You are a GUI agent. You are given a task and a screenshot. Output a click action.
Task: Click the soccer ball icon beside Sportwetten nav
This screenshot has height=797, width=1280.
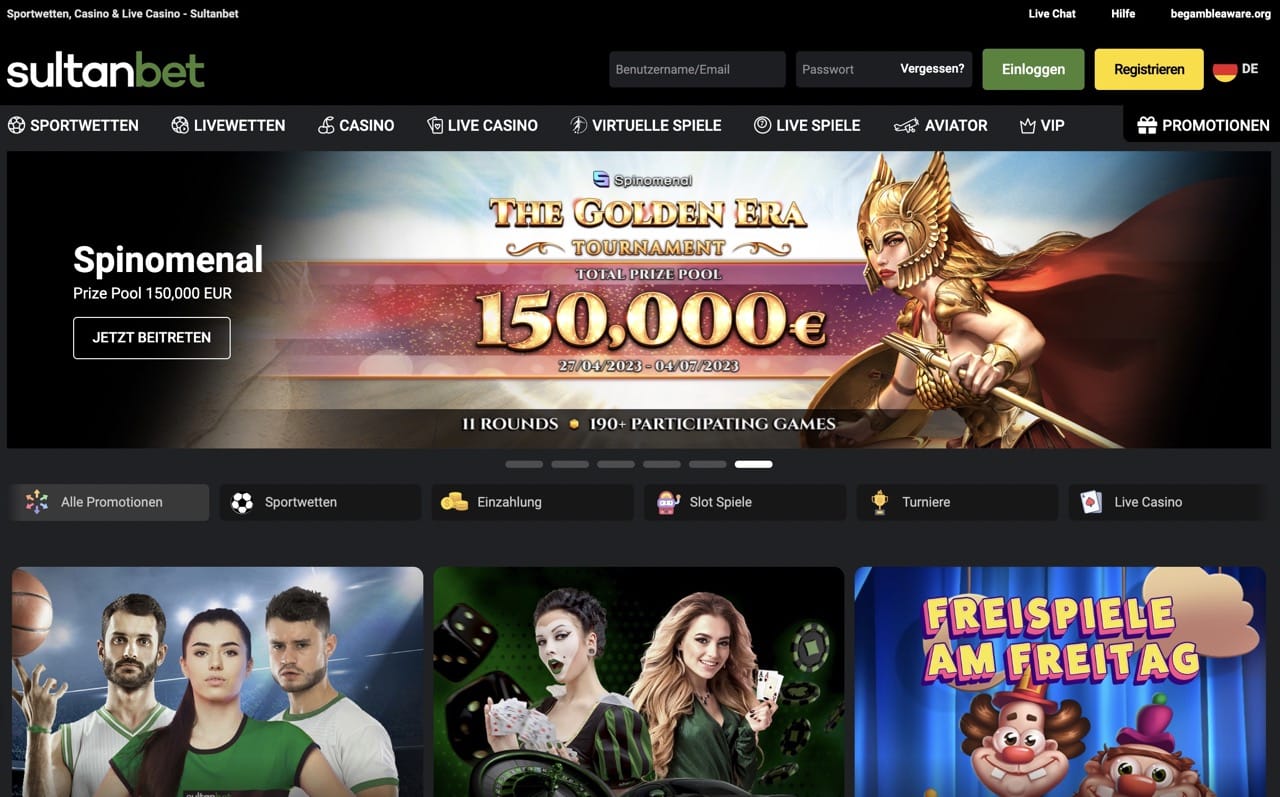click(16, 125)
